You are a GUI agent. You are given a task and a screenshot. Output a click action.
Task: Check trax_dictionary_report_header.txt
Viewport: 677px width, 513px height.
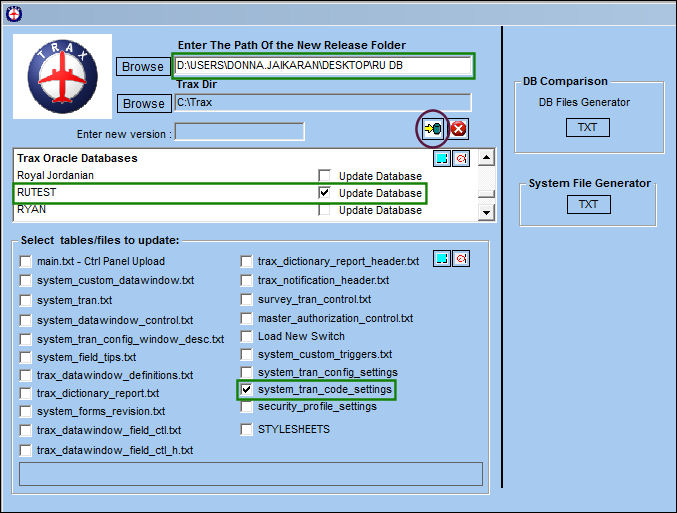click(247, 261)
